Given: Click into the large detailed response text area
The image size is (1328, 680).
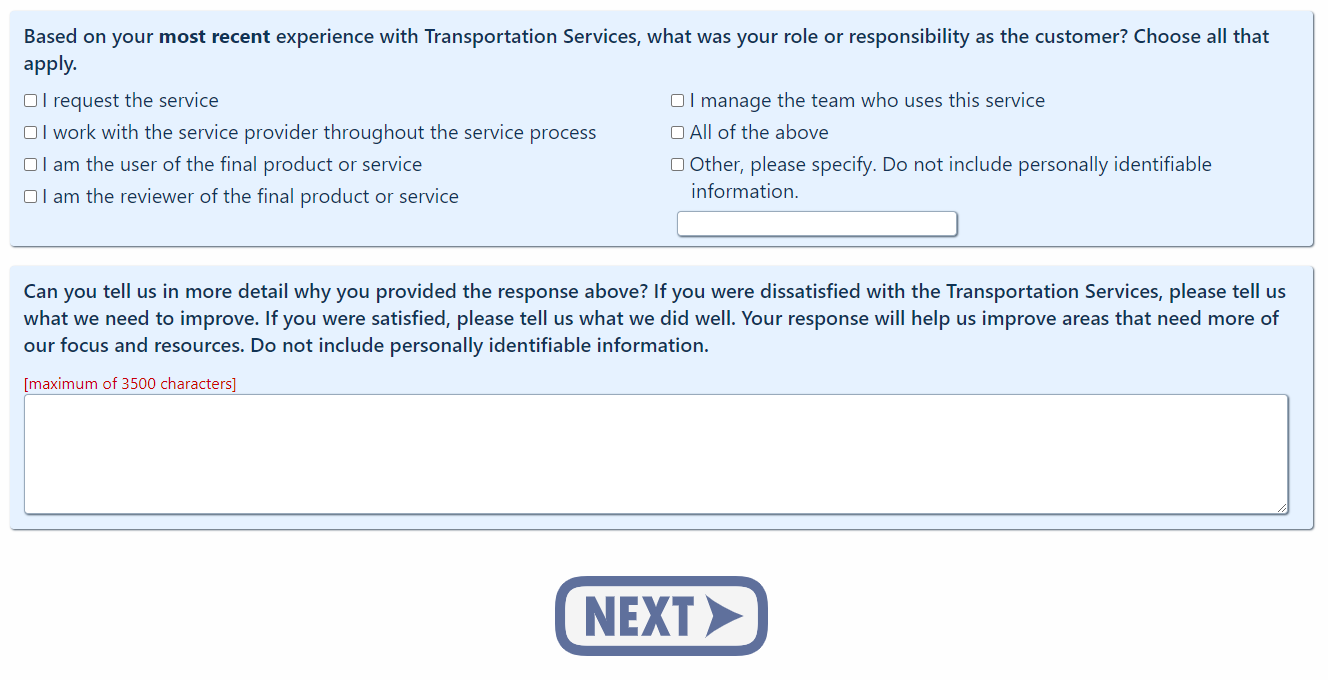Looking at the screenshot, I should click(x=655, y=454).
